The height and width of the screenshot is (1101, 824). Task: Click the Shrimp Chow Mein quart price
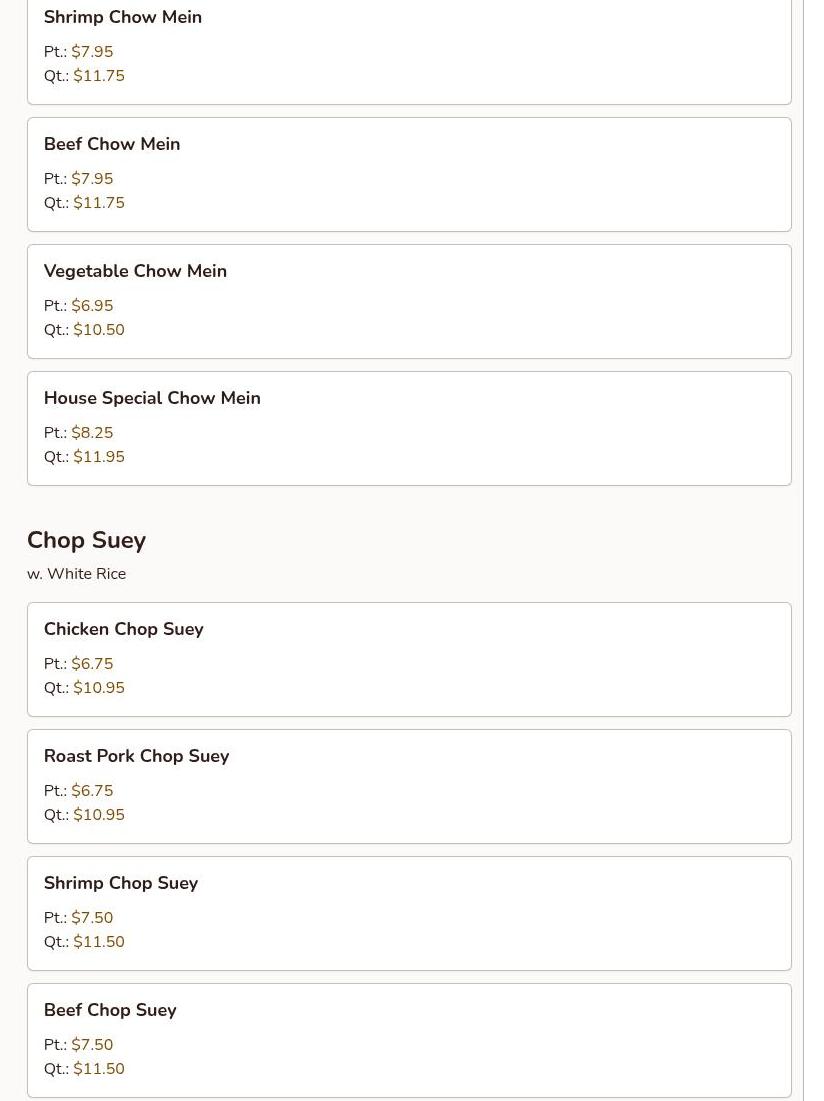coord(98,76)
